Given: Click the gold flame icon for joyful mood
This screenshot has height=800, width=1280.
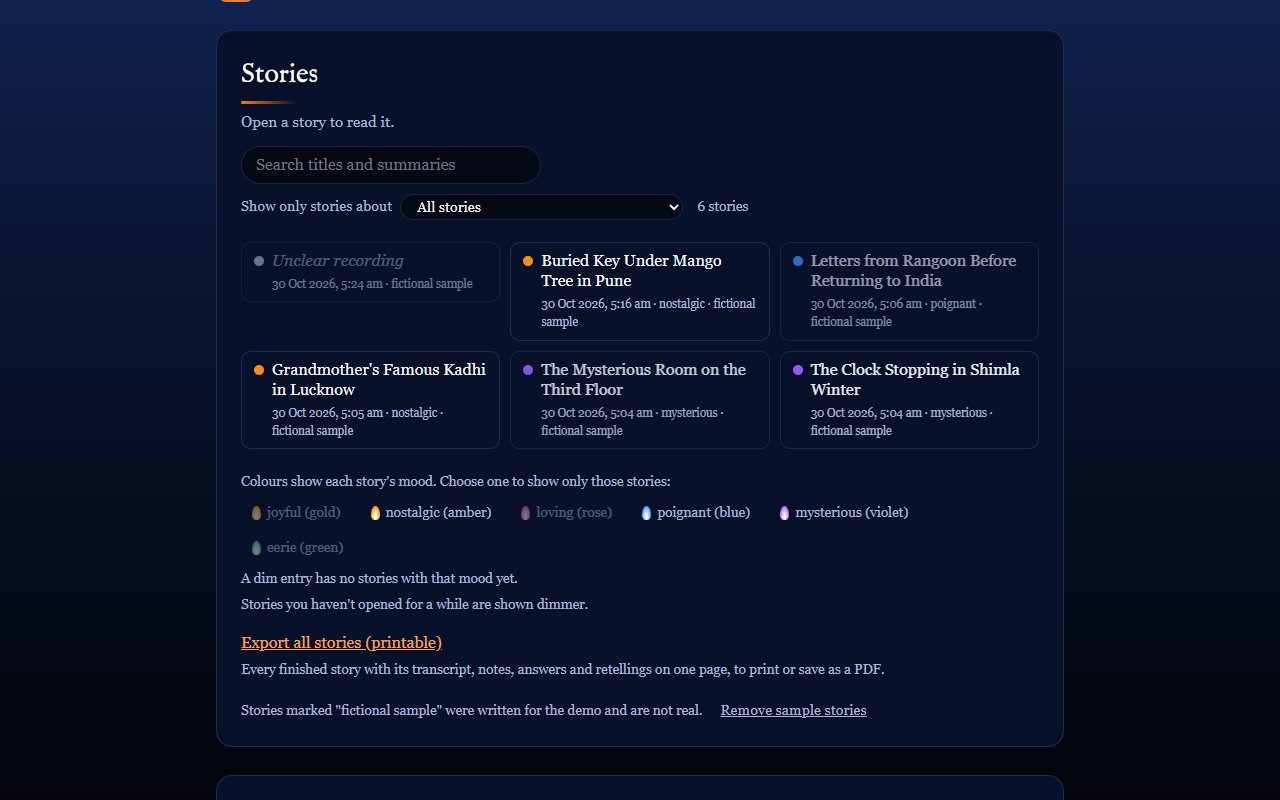Looking at the screenshot, I should [x=256, y=513].
